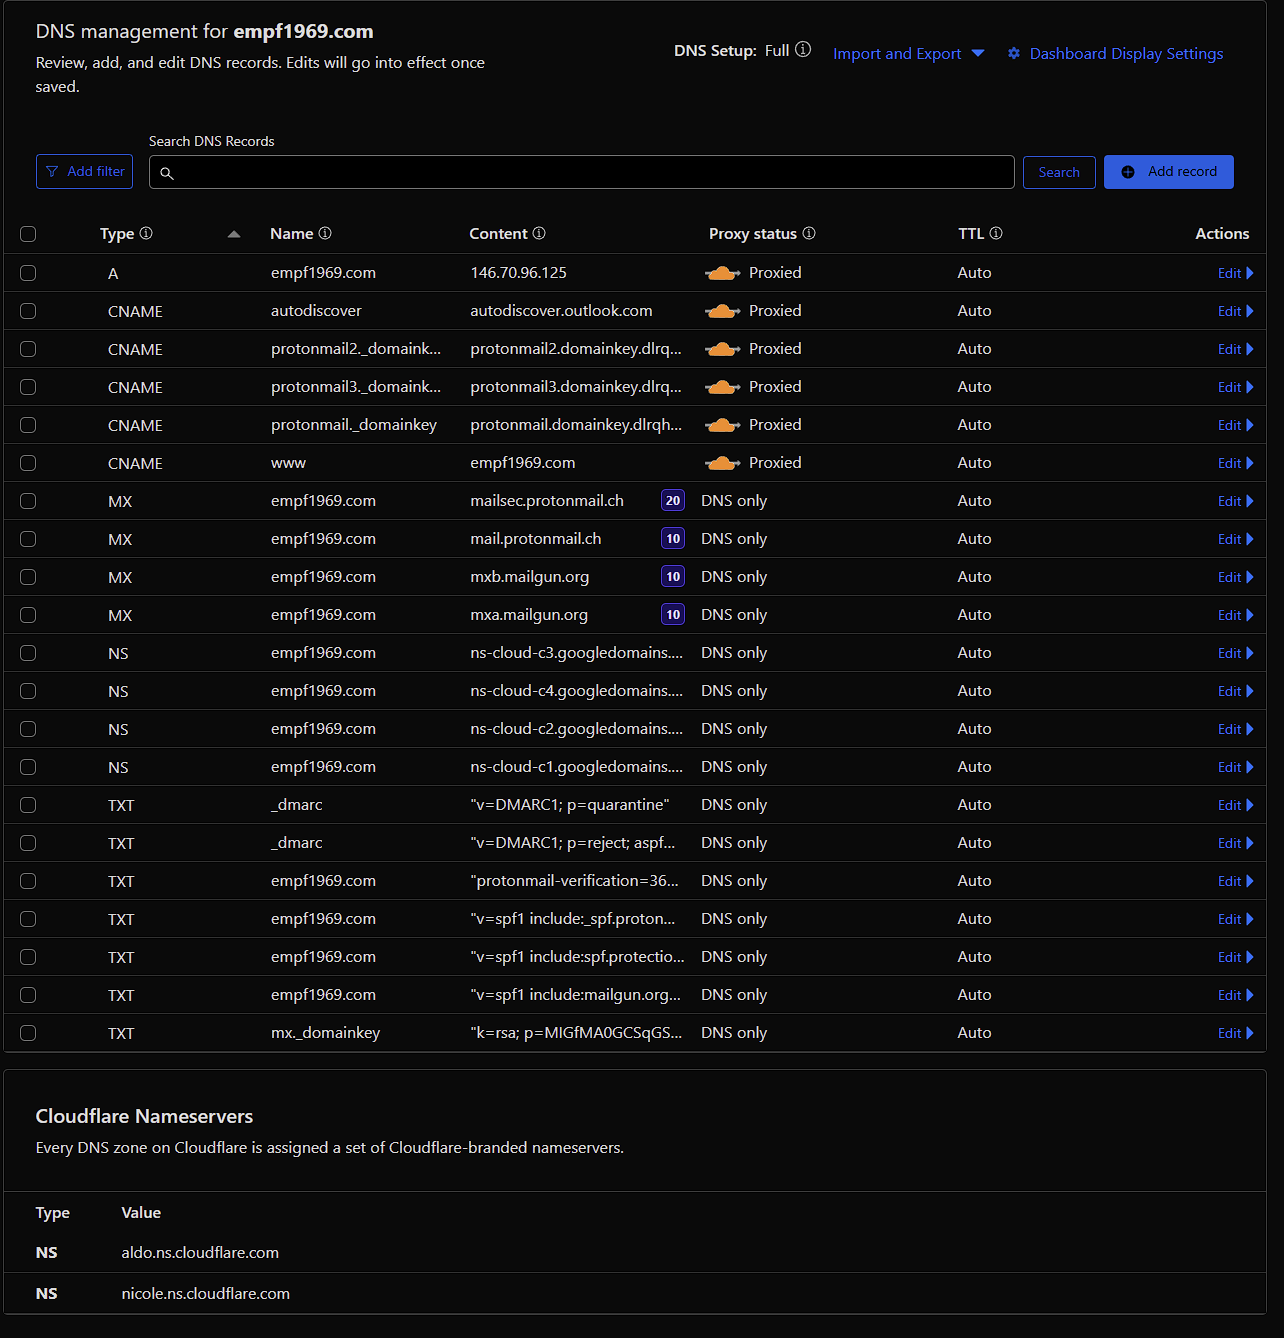Expand Edit for mail.protonmail.ch MX record

(1235, 539)
